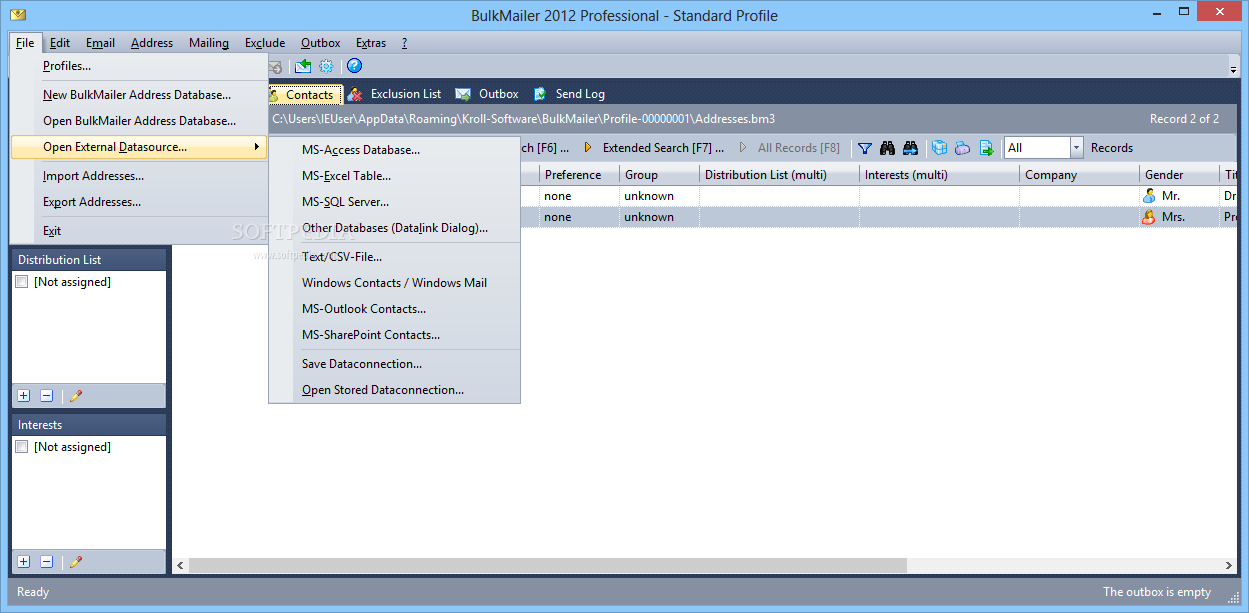The width and height of the screenshot is (1249, 613).
Task: Open the ? help menu
Action: click(404, 43)
